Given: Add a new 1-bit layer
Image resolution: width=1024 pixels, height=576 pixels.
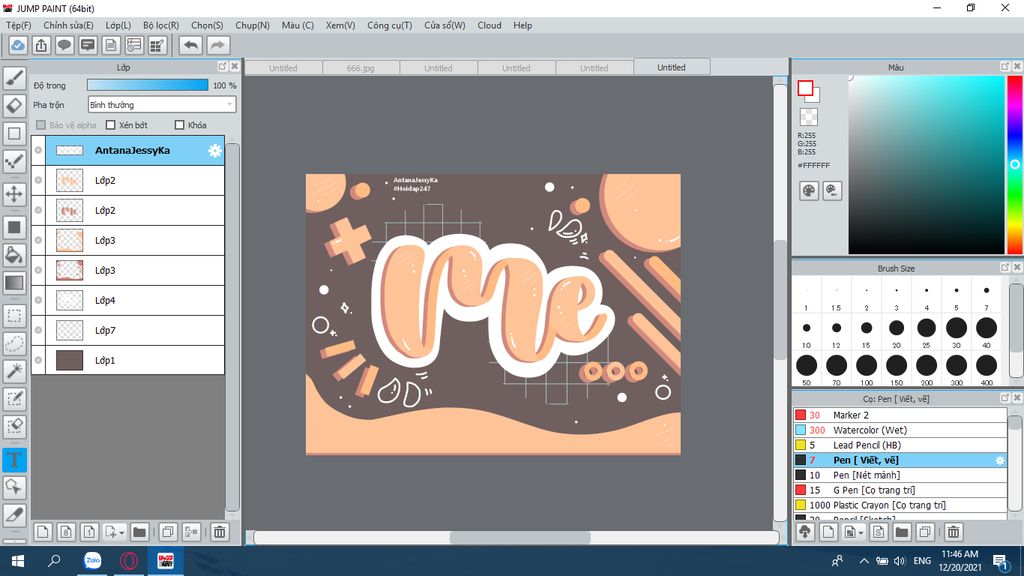Looking at the screenshot, I should tap(89, 532).
